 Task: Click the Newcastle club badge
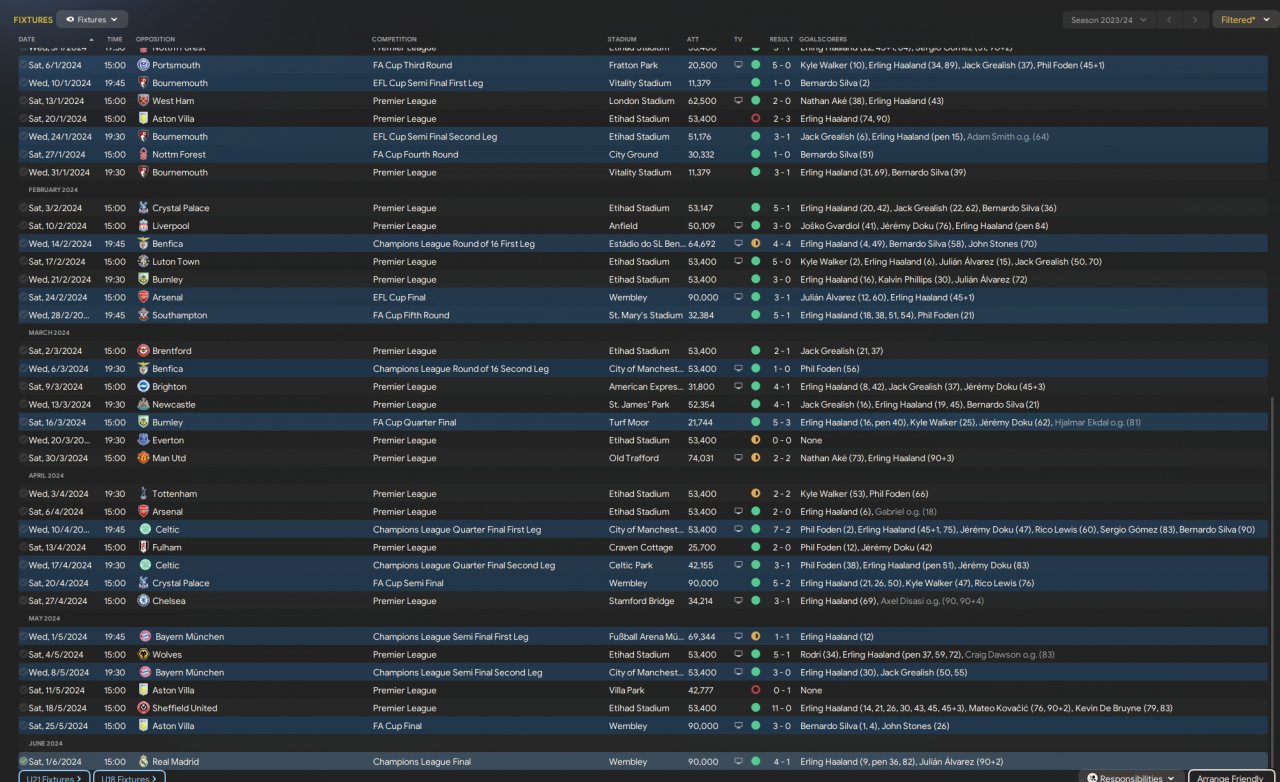pyautogui.click(x=143, y=405)
